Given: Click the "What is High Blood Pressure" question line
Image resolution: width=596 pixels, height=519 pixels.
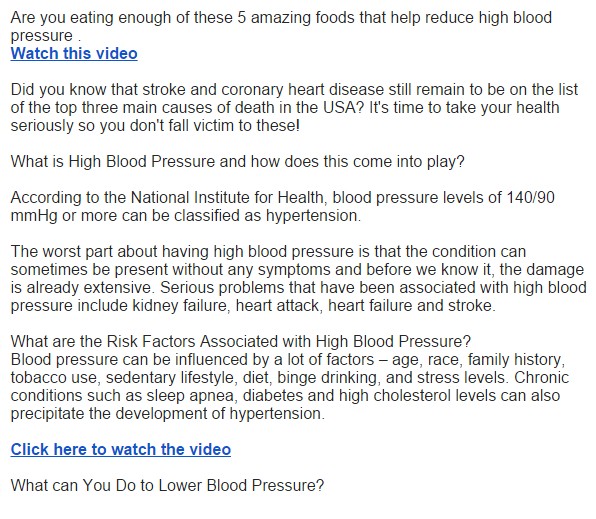Looking at the screenshot, I should point(237,162).
